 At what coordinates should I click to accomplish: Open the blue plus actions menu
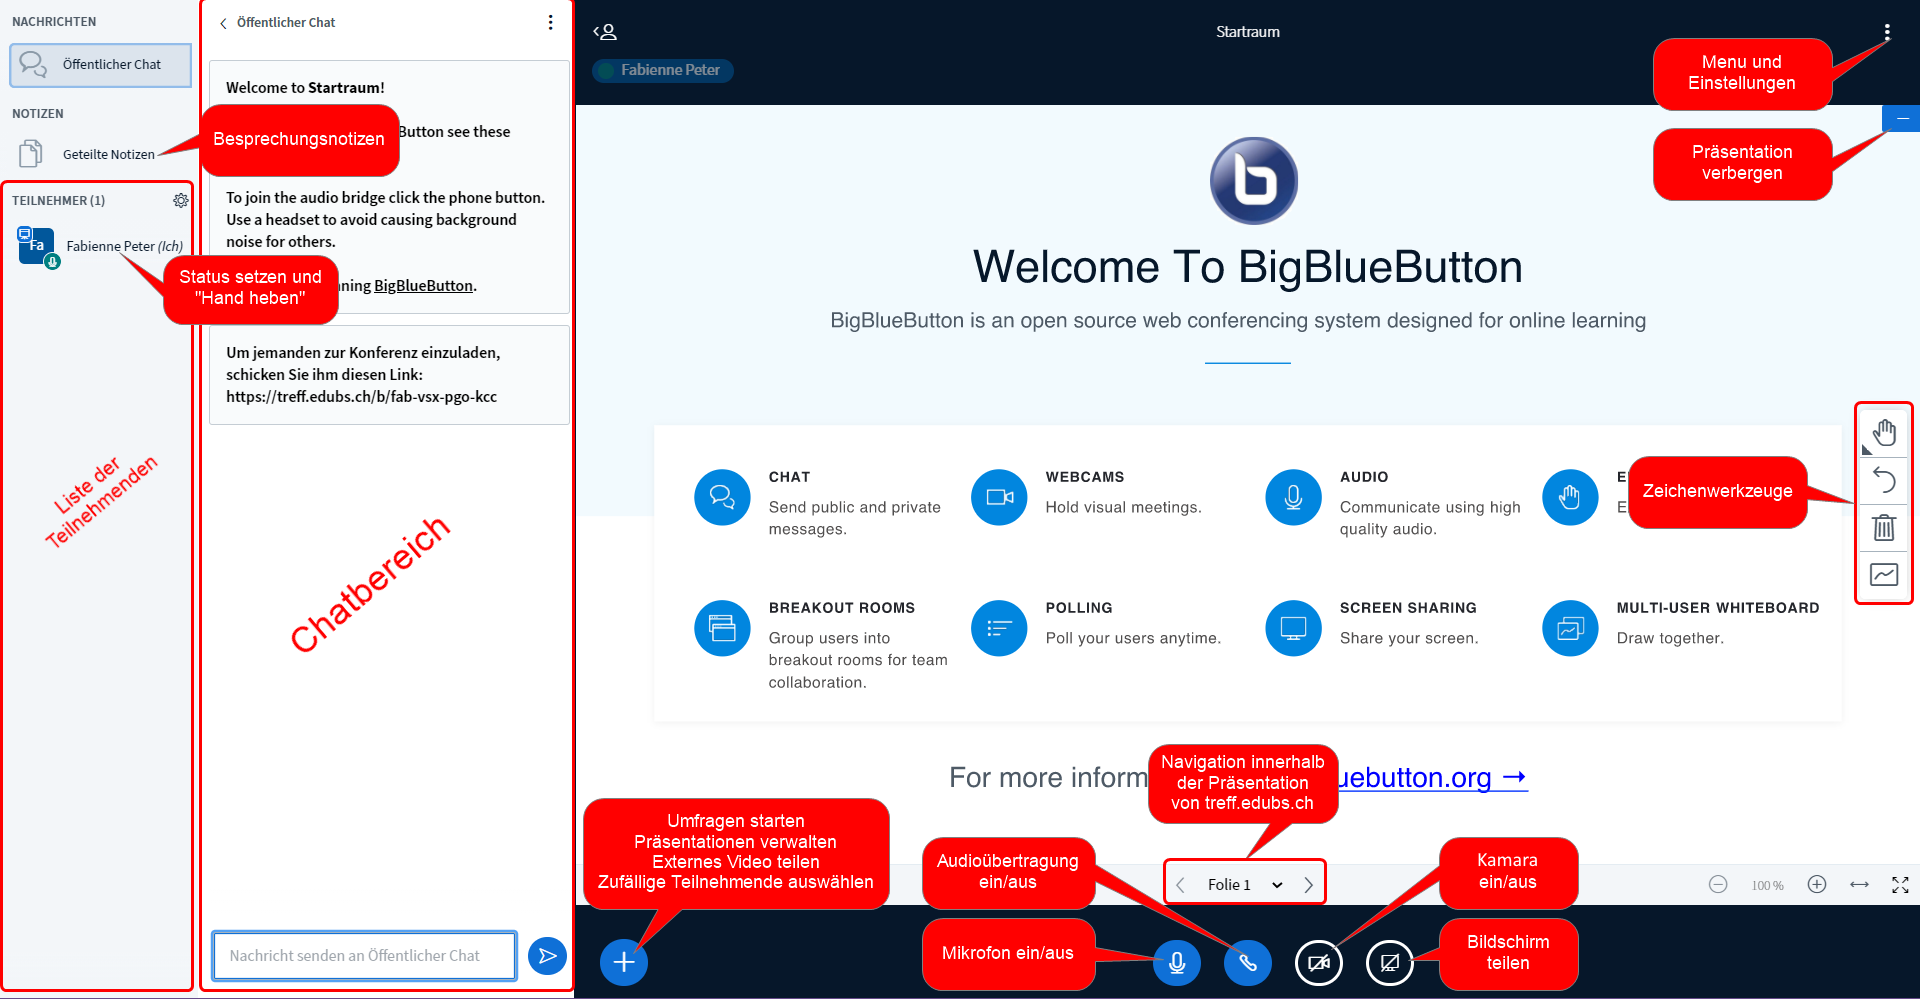tap(624, 962)
